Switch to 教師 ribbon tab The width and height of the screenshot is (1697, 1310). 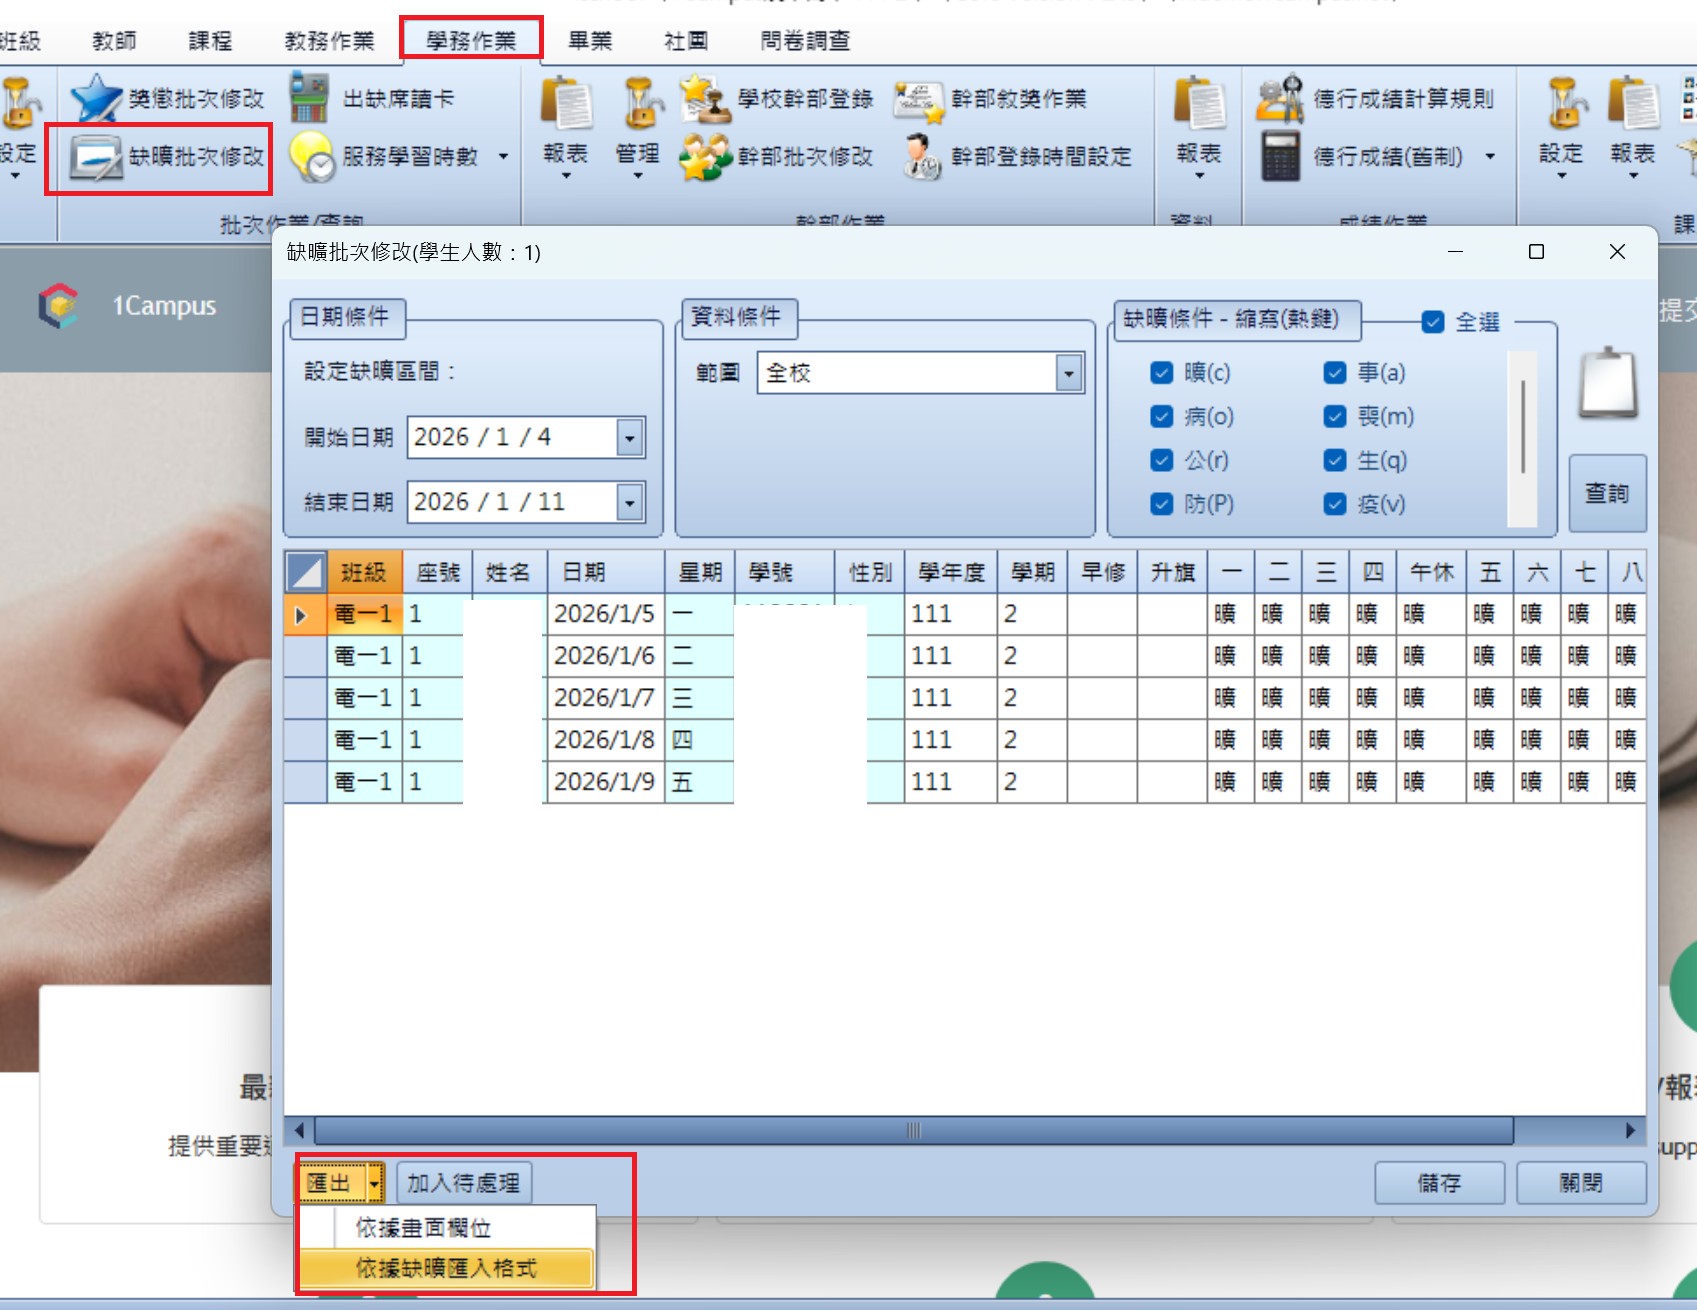pos(114,41)
